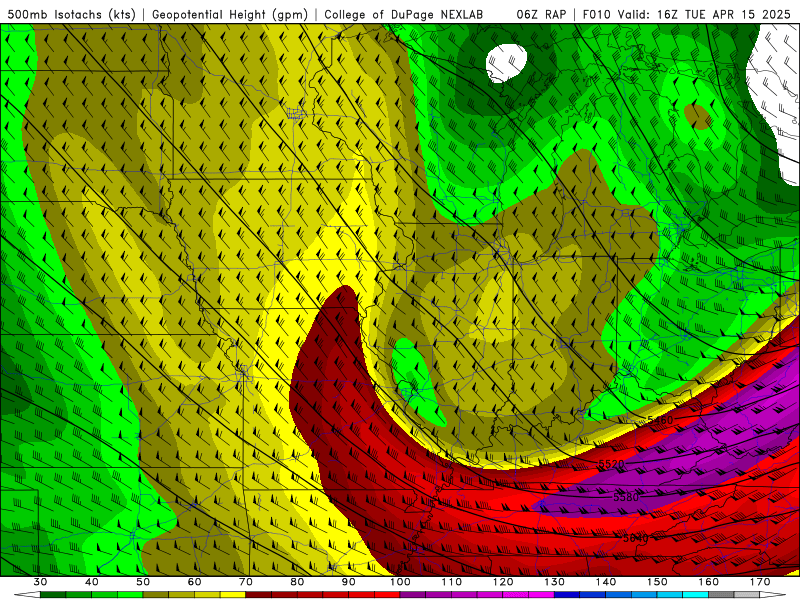Click the 'College of DuPage NEXLAB' label
Viewport: 800px width, 600px height.
[404, 15]
